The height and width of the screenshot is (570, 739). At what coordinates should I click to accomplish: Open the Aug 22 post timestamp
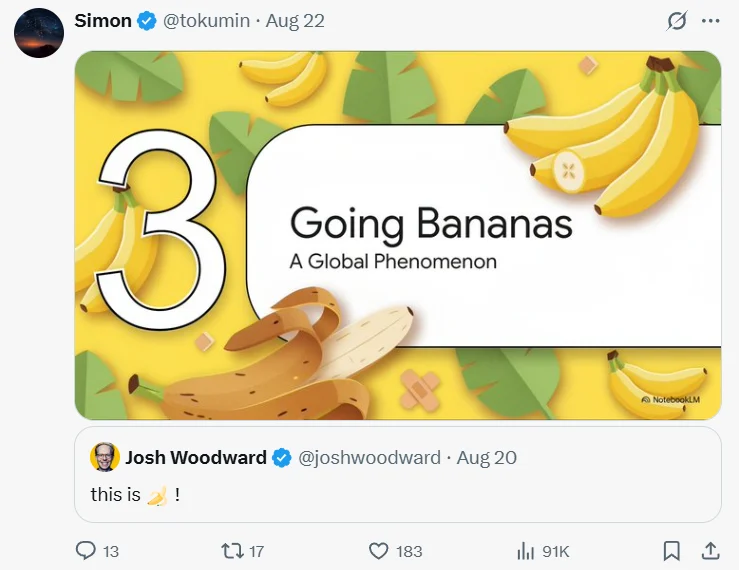[295, 21]
